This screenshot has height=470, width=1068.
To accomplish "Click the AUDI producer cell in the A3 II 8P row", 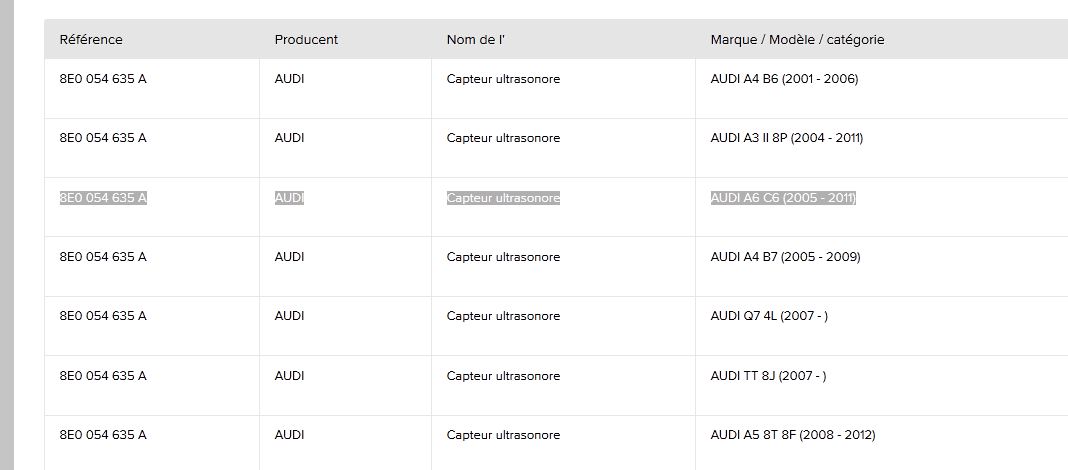I will click(289, 138).
